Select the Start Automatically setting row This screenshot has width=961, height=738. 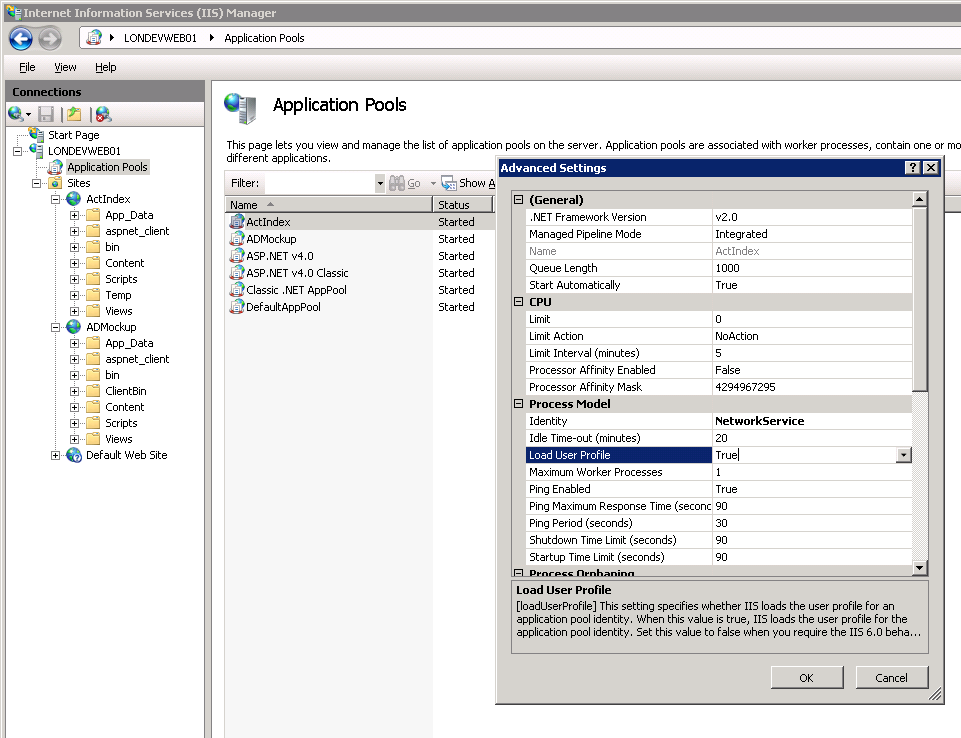pyautogui.click(x=719, y=285)
